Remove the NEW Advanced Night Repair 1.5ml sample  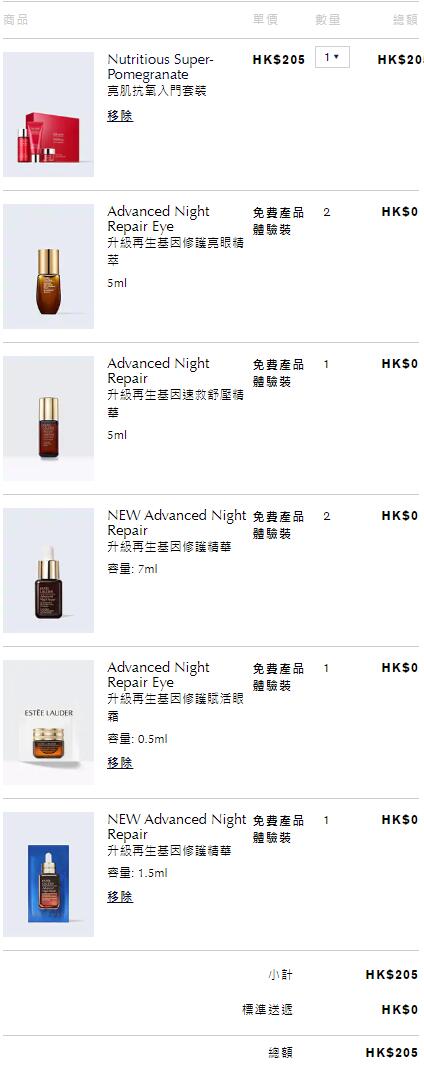[120, 897]
